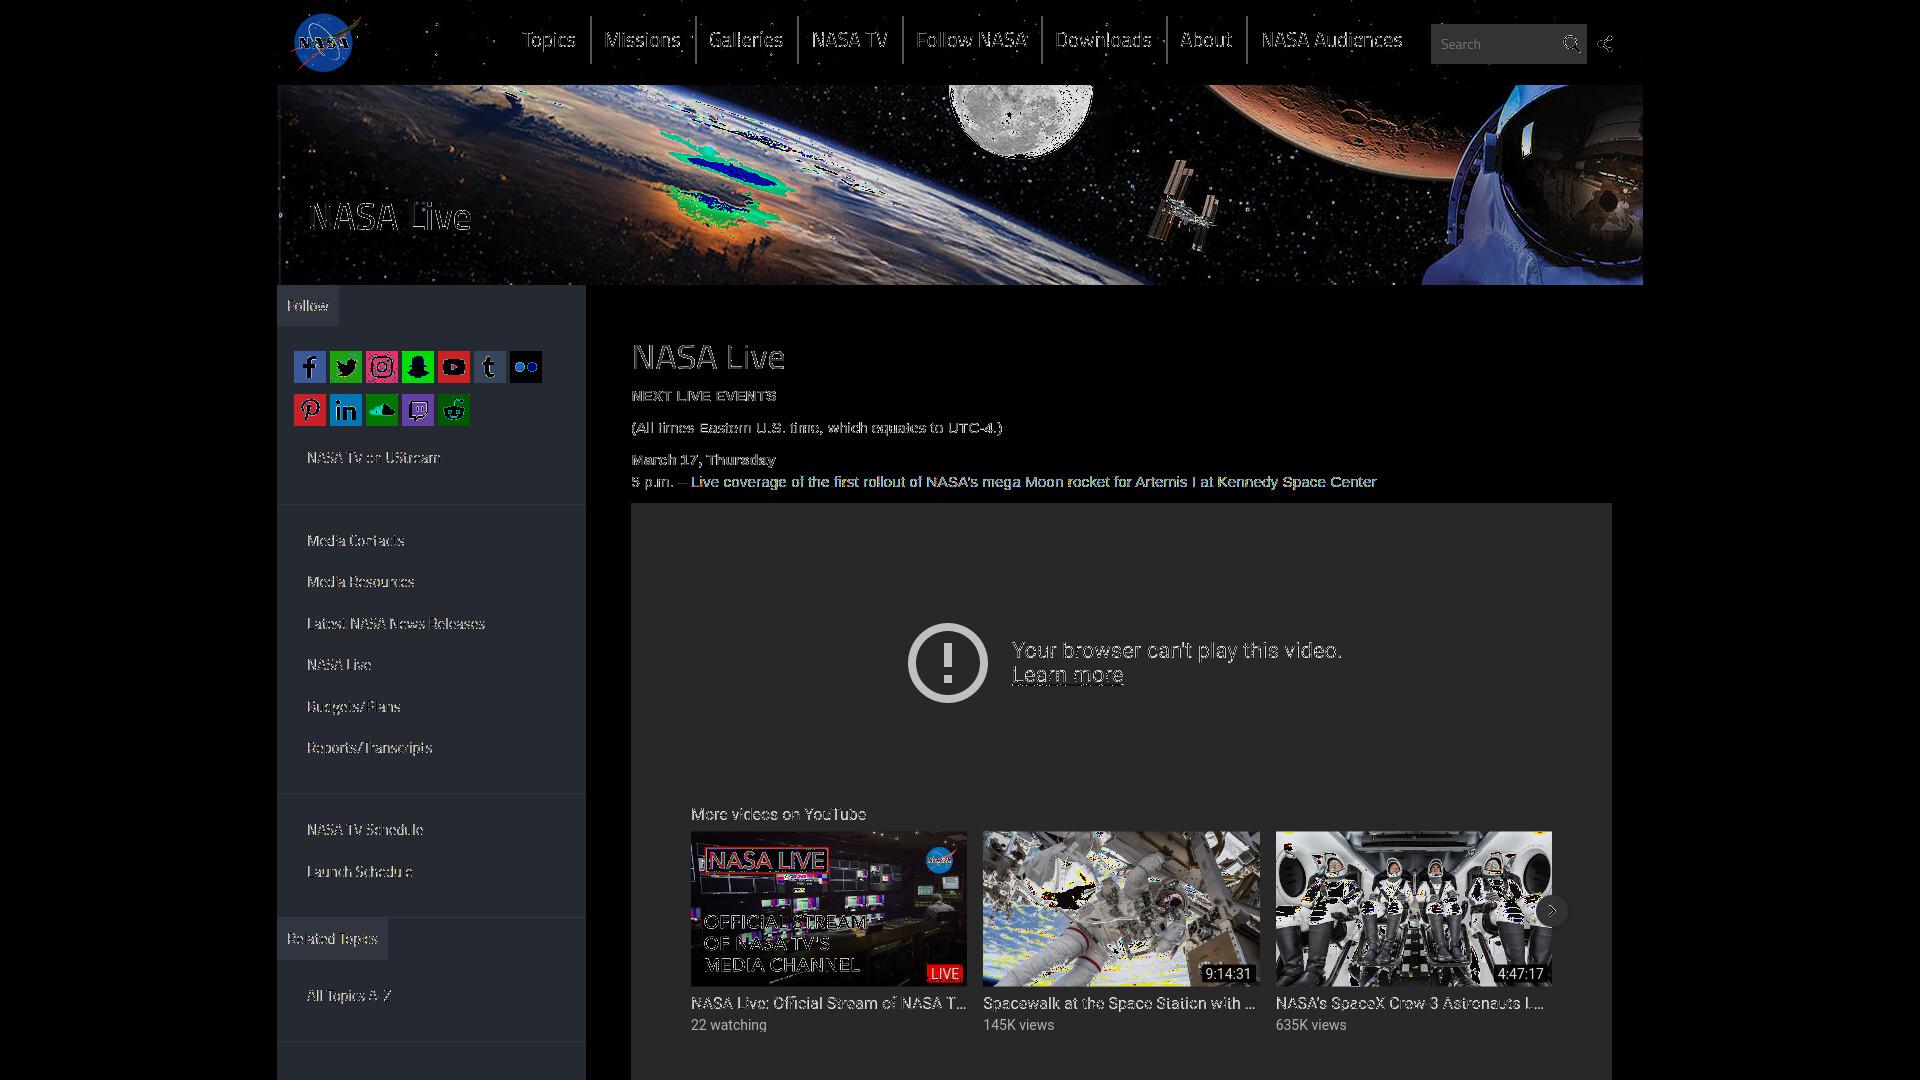Screen dimensions: 1920x1080
Task: Follow the NASA TV on UStream link
Action: click(x=373, y=458)
